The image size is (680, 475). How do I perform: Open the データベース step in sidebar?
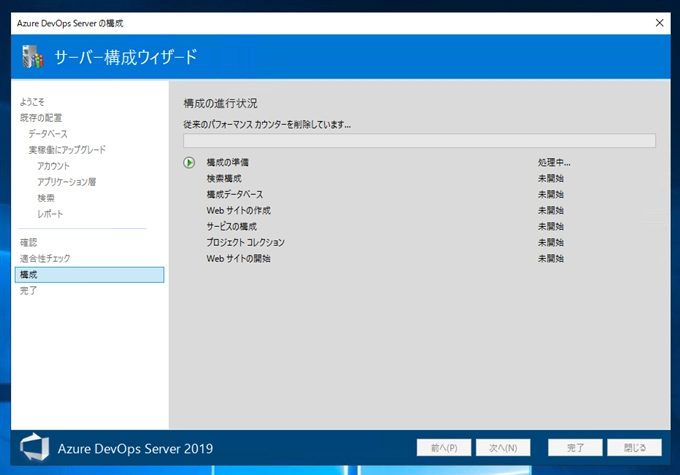click(48, 134)
